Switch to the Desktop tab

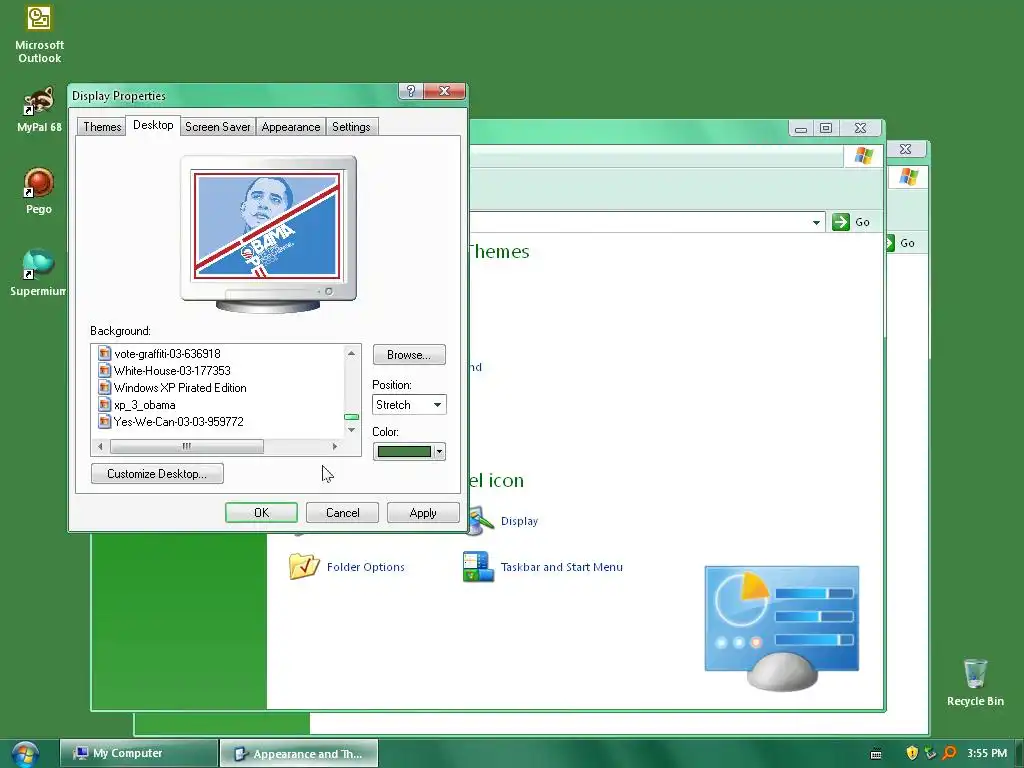coord(153,125)
